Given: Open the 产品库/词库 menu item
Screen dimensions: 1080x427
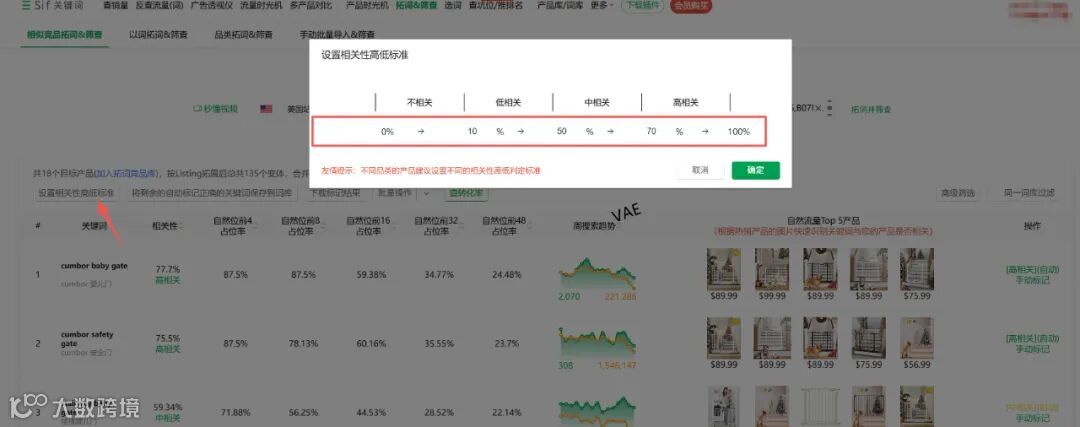Looking at the screenshot, I should click(x=559, y=6).
